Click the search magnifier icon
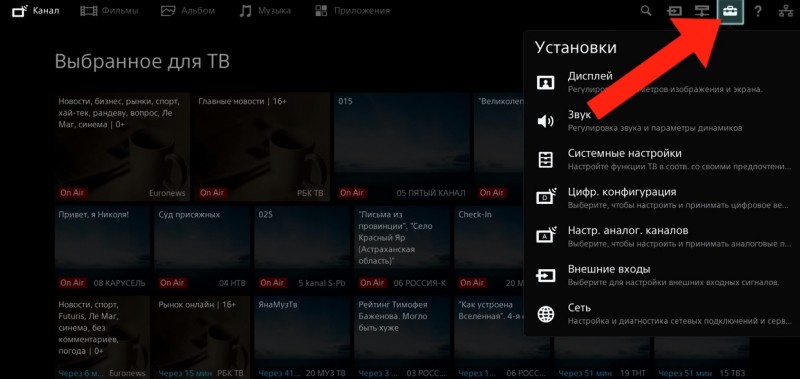 tap(646, 11)
